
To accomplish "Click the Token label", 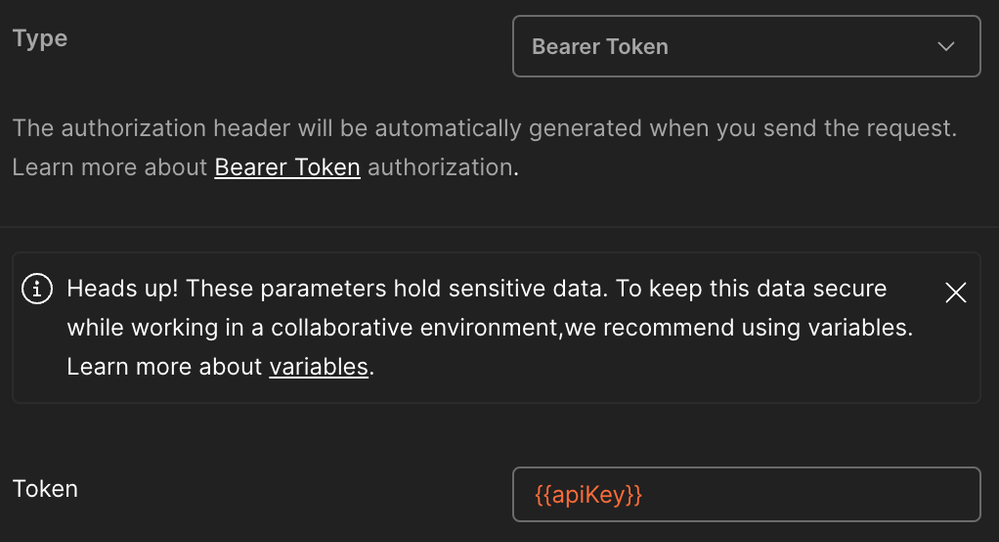I will (45, 489).
